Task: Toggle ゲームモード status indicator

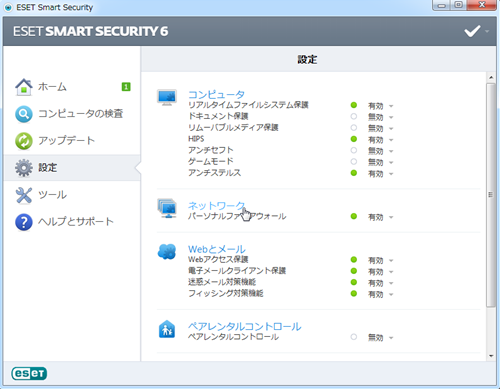Action: pos(354,162)
